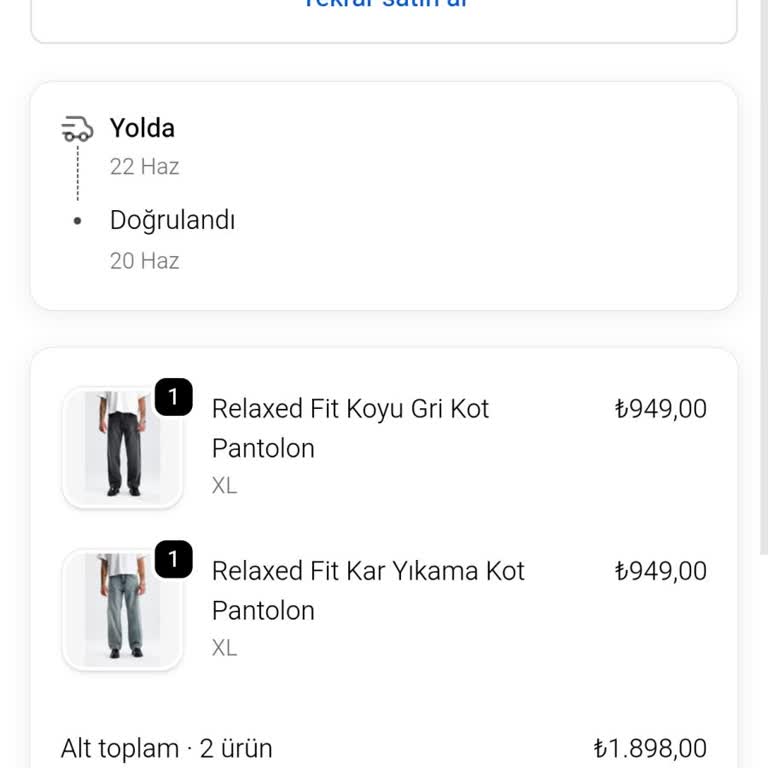Click the ₺949,00 price of grey jeans
Image resolution: width=768 pixels, height=768 pixels.
click(x=661, y=408)
